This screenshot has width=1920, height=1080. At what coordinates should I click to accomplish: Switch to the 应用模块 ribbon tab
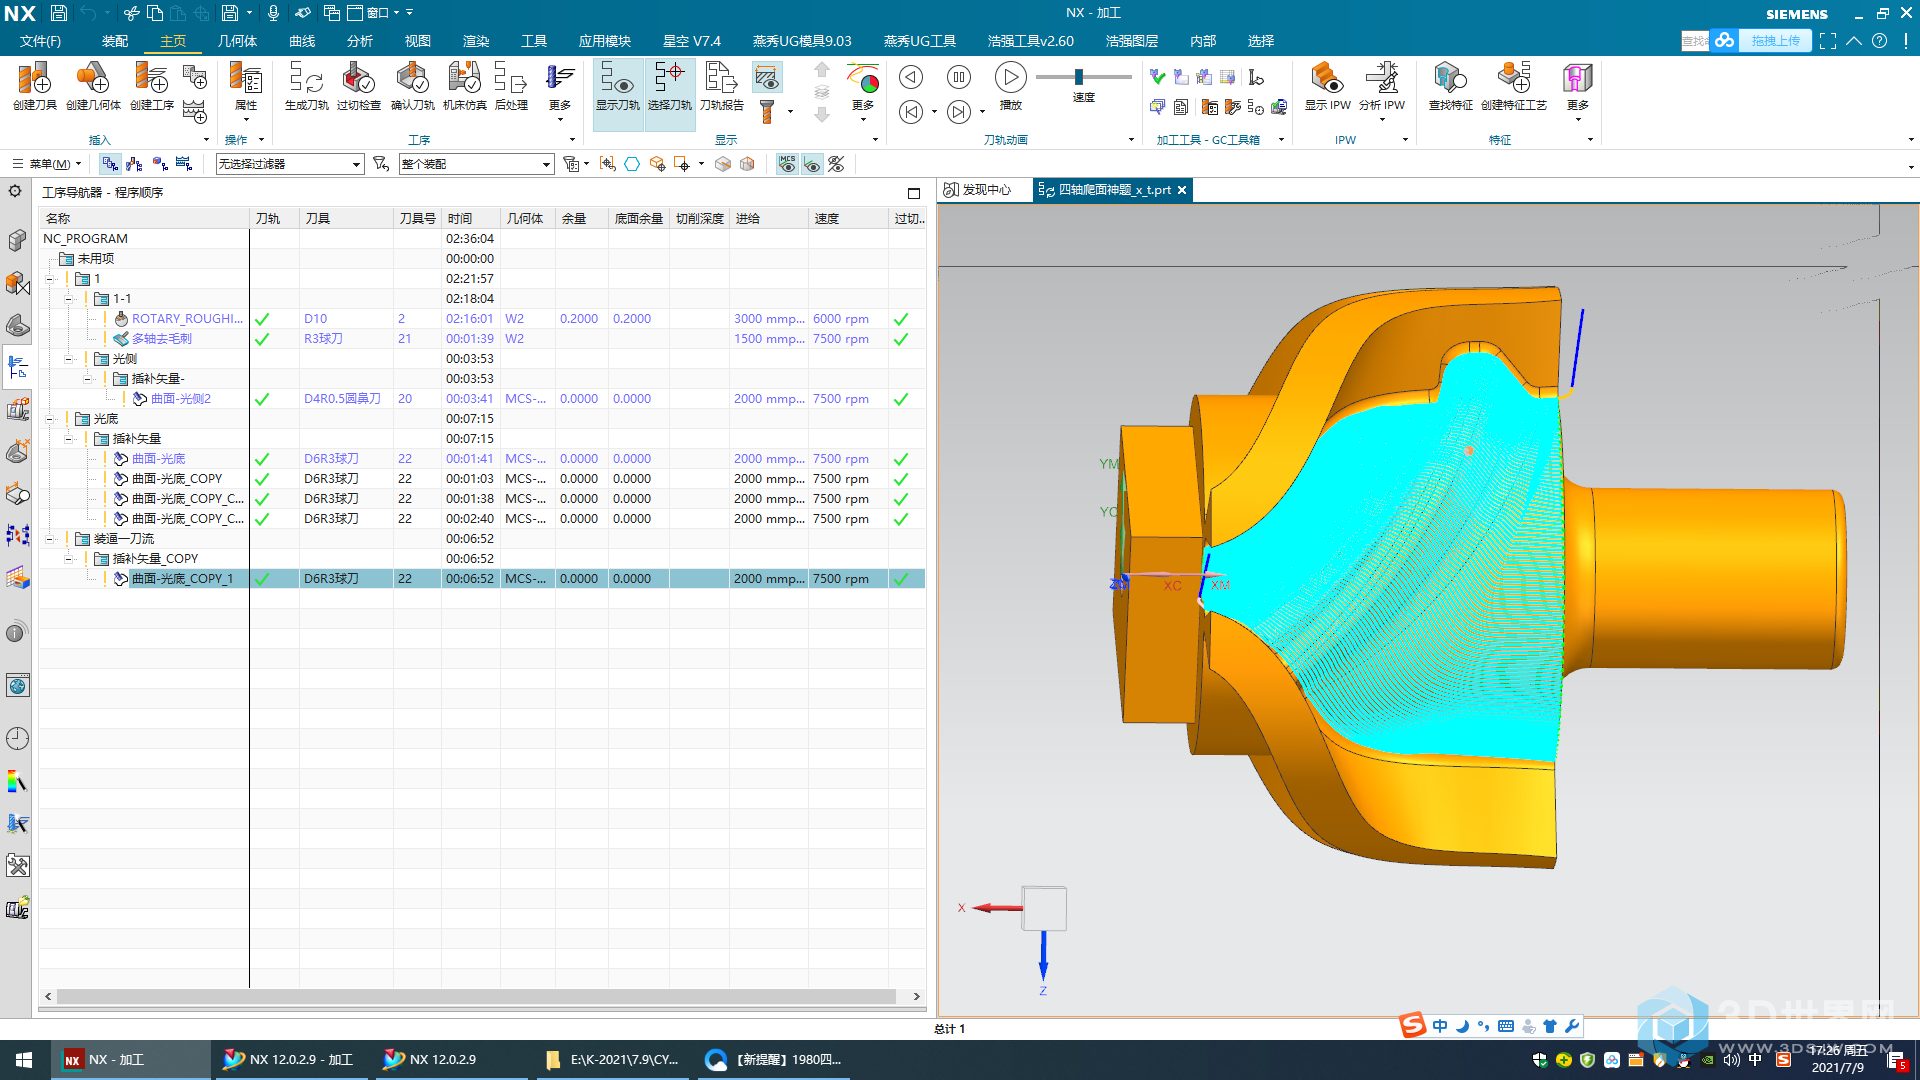[x=604, y=41]
